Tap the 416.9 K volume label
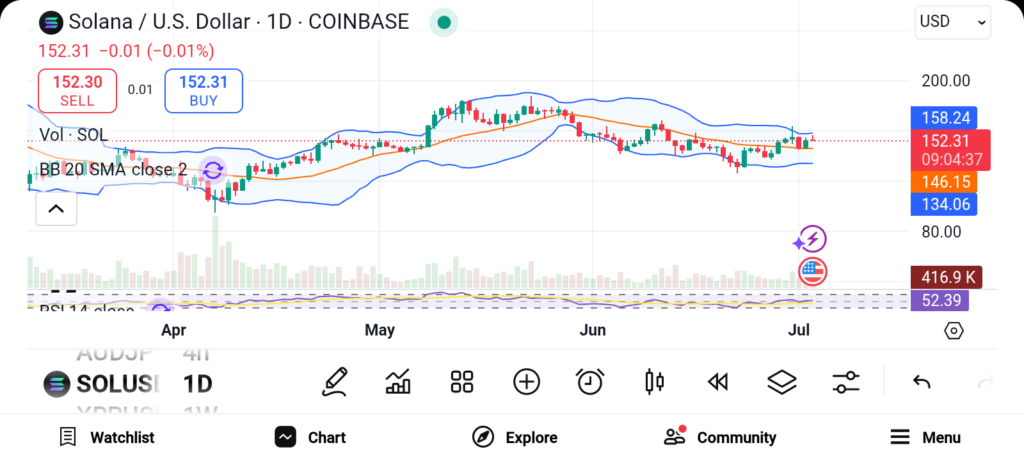This screenshot has width=1024, height=461. pyautogui.click(x=946, y=278)
